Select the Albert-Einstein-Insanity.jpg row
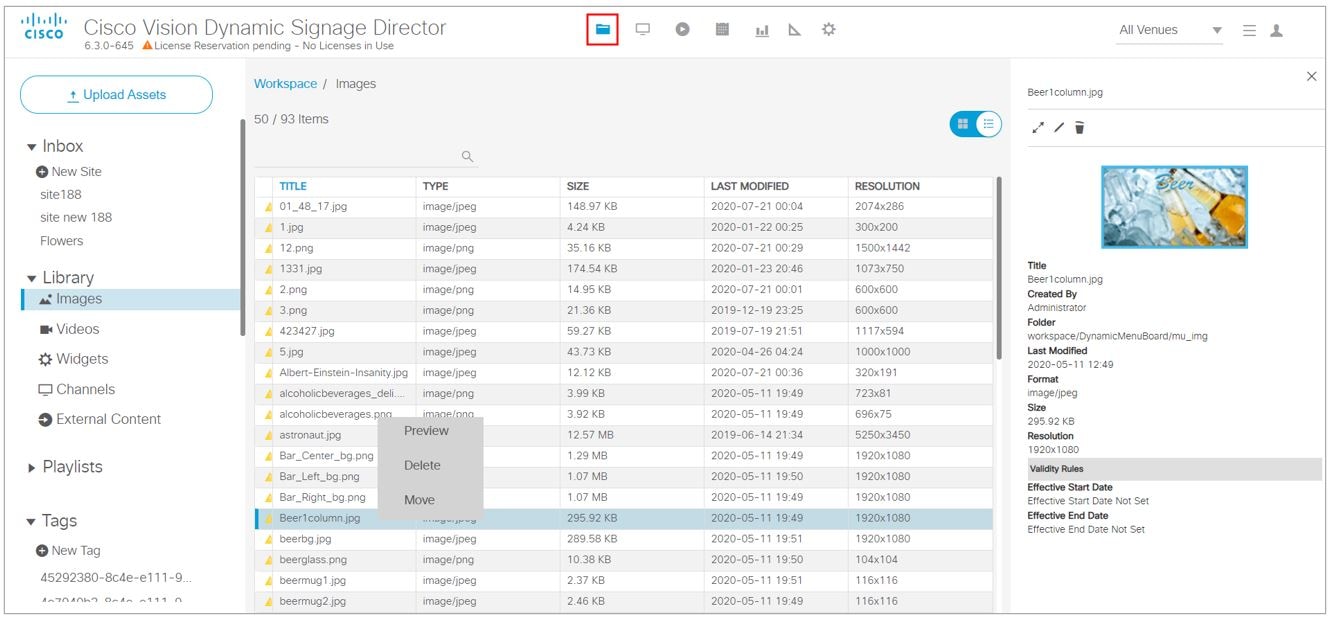This screenshot has height=622, width=1335. pyautogui.click(x=624, y=373)
